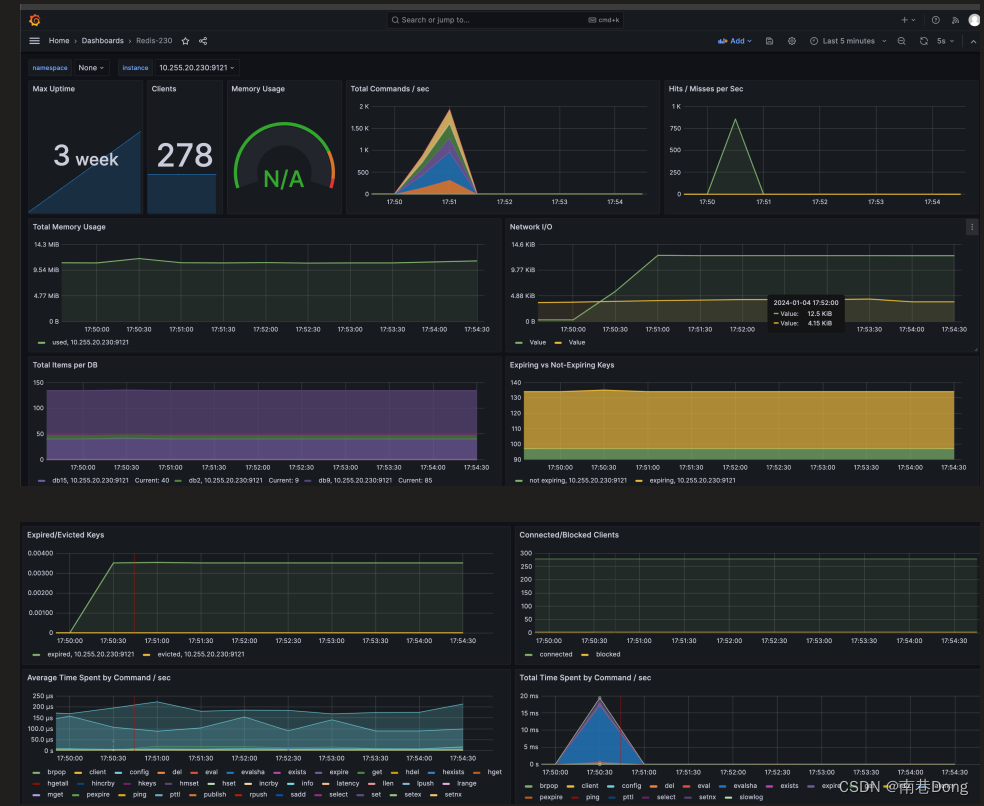Open the namespace None dropdown
Image resolution: width=984 pixels, height=806 pixels.
(x=91, y=68)
